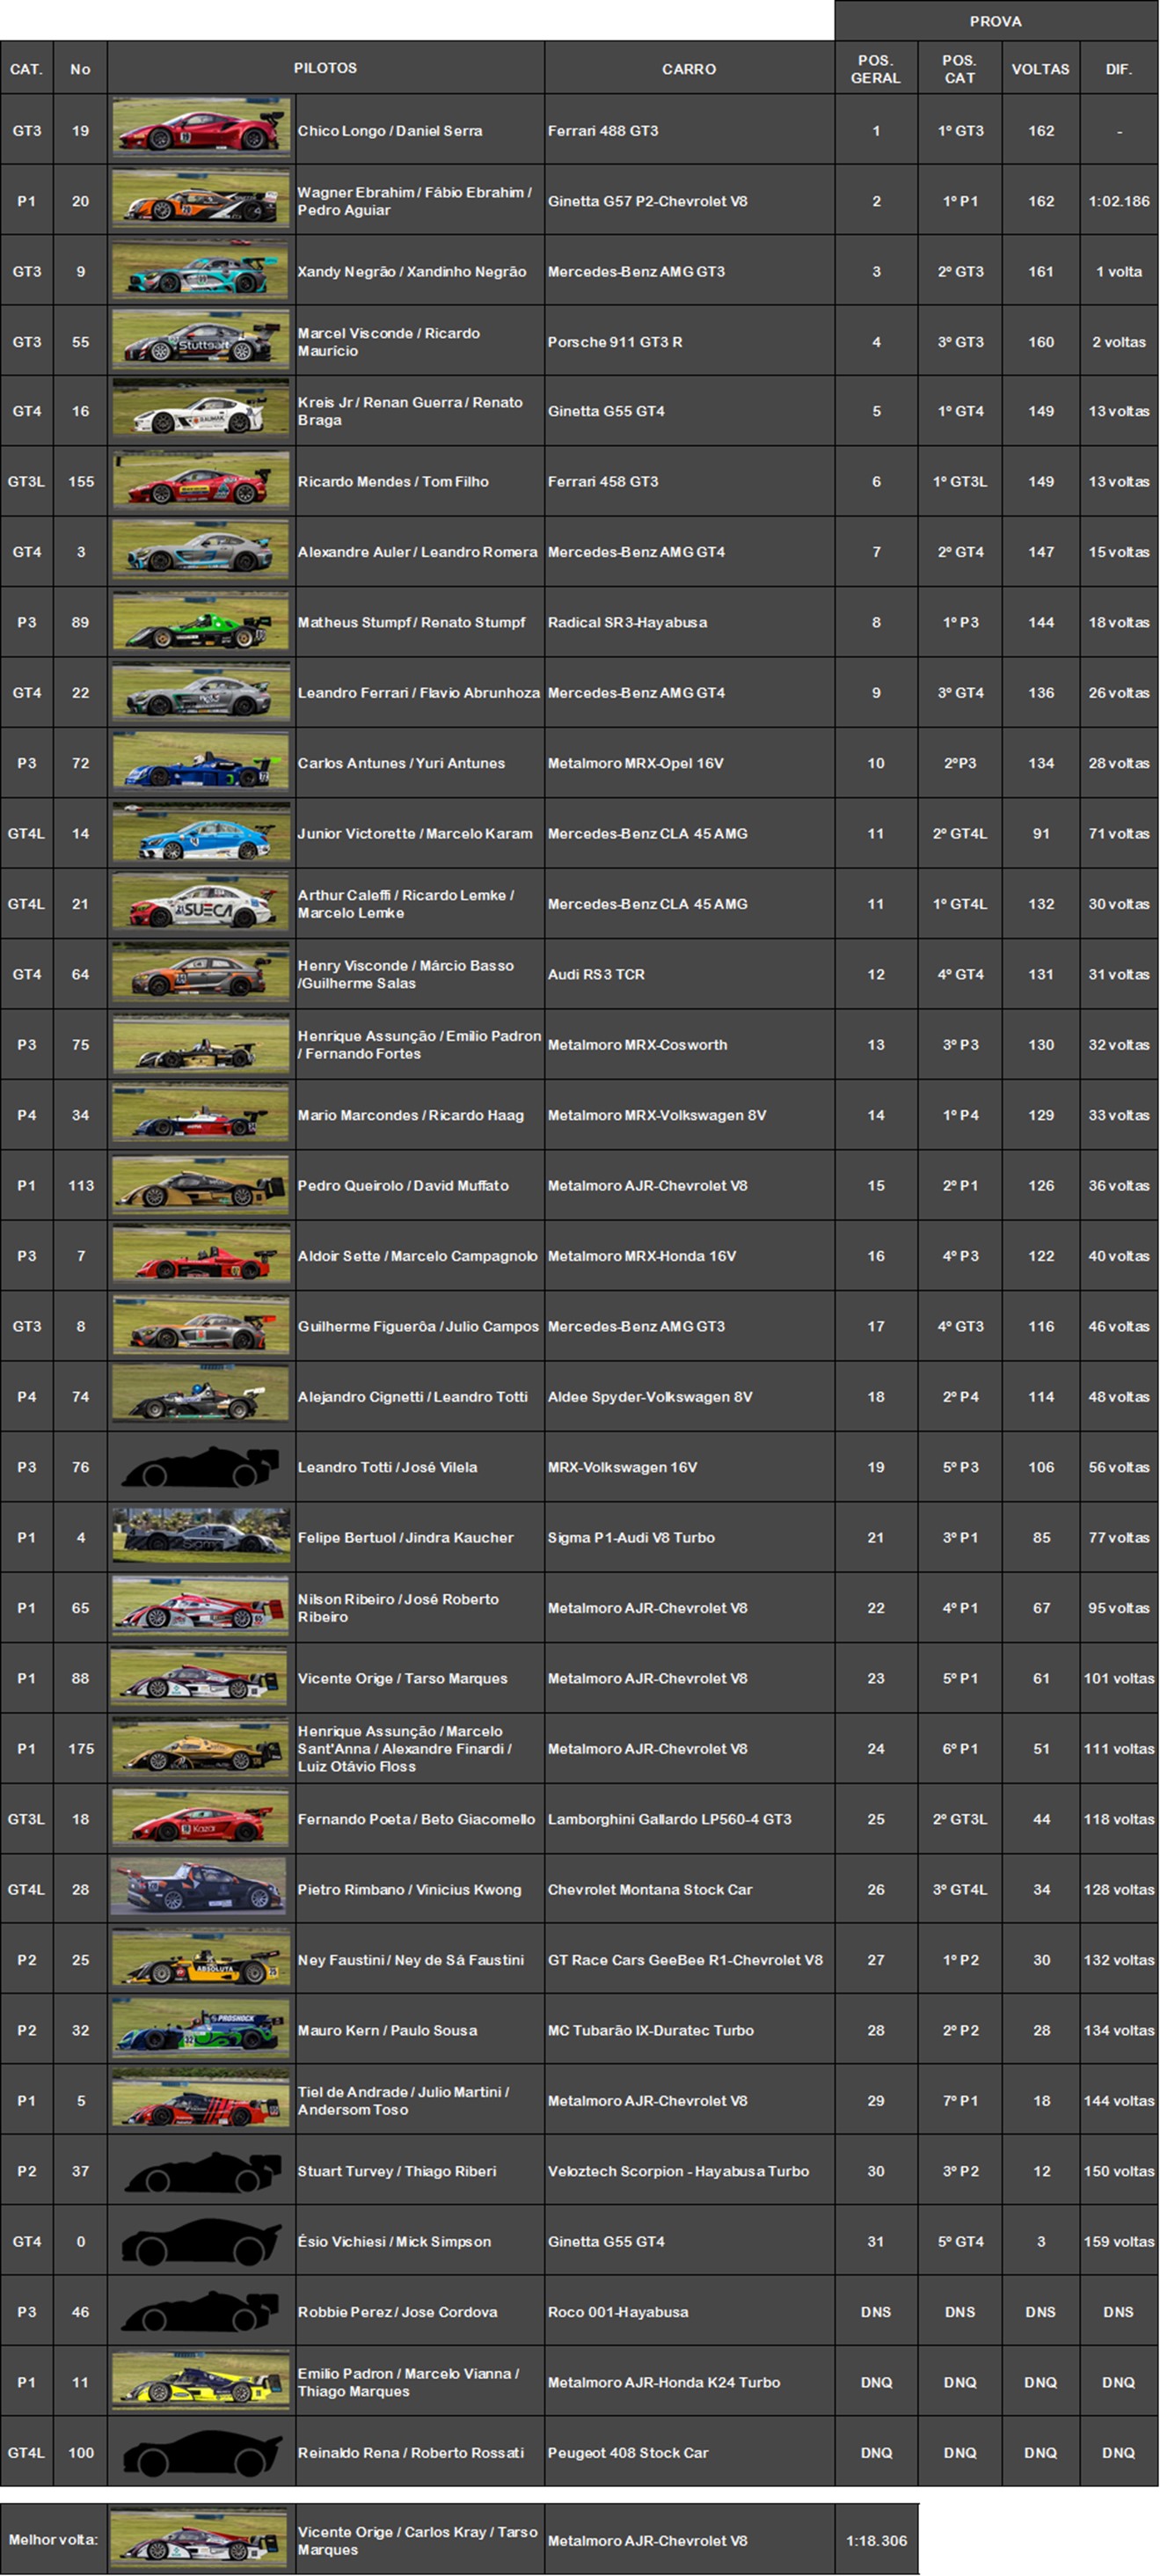
Task: Click the '1º P2' category position cell
Action: pos(960,1960)
